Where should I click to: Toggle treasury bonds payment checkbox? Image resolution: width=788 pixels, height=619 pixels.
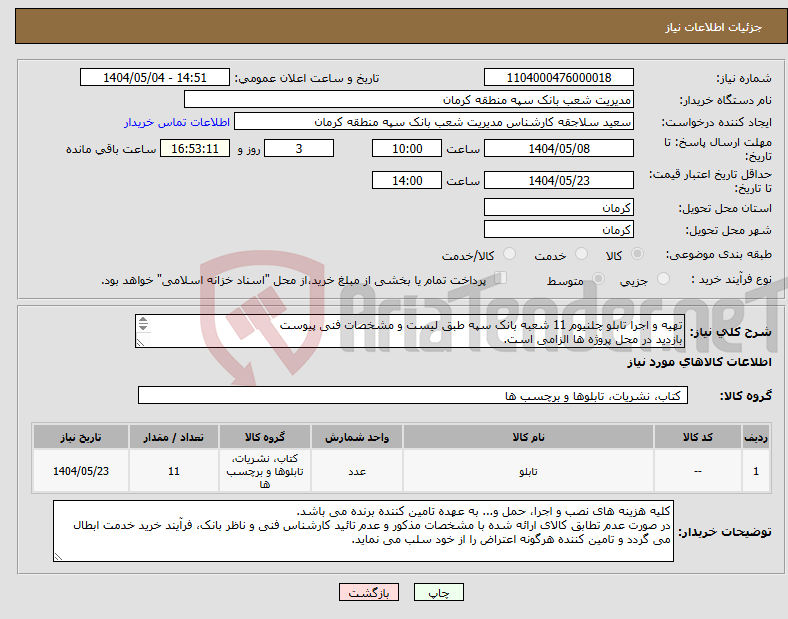(501, 278)
